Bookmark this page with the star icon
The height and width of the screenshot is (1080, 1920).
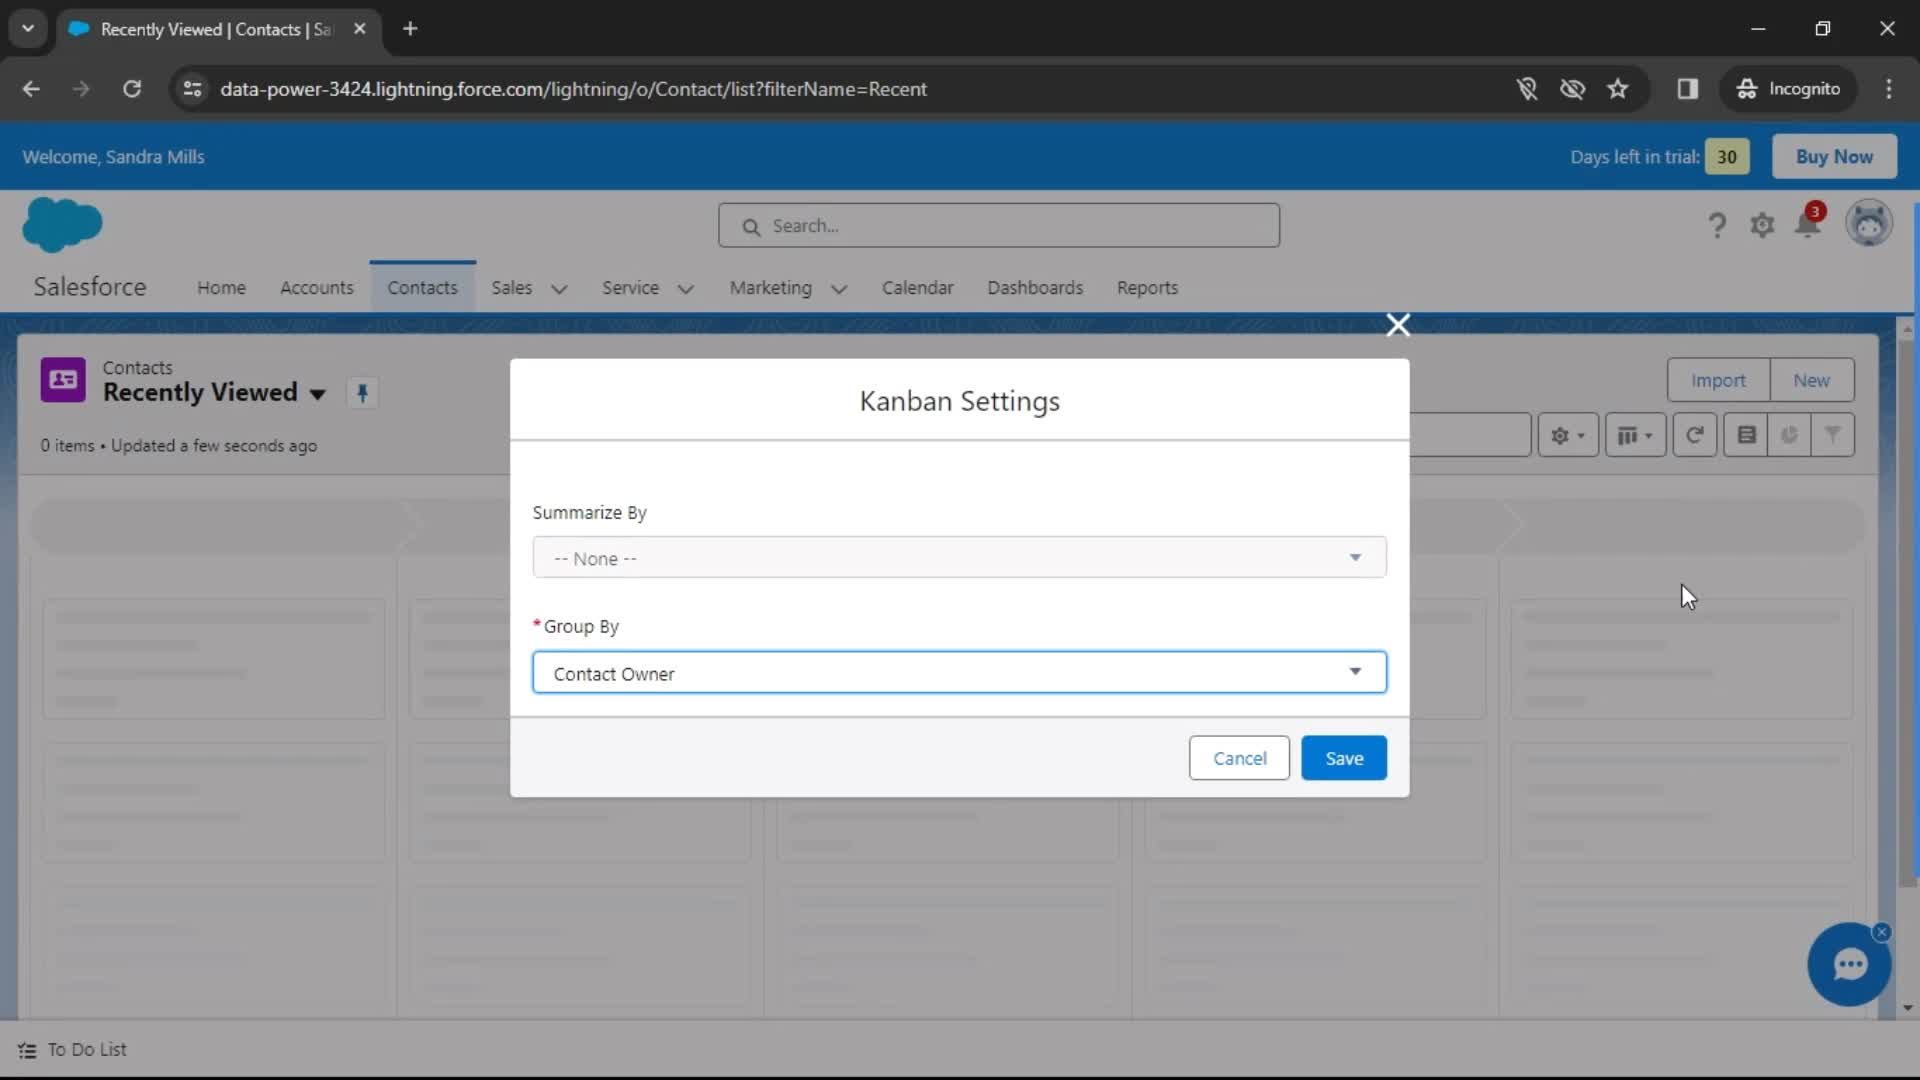click(1618, 89)
